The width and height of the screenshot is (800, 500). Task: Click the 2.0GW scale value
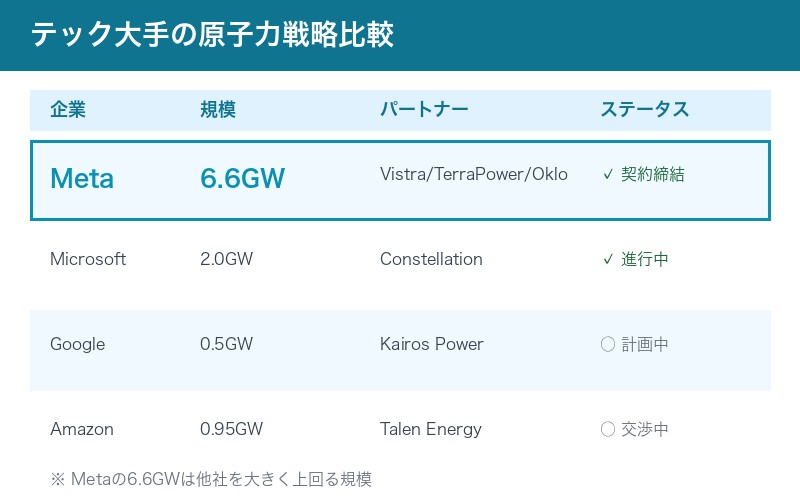227,259
